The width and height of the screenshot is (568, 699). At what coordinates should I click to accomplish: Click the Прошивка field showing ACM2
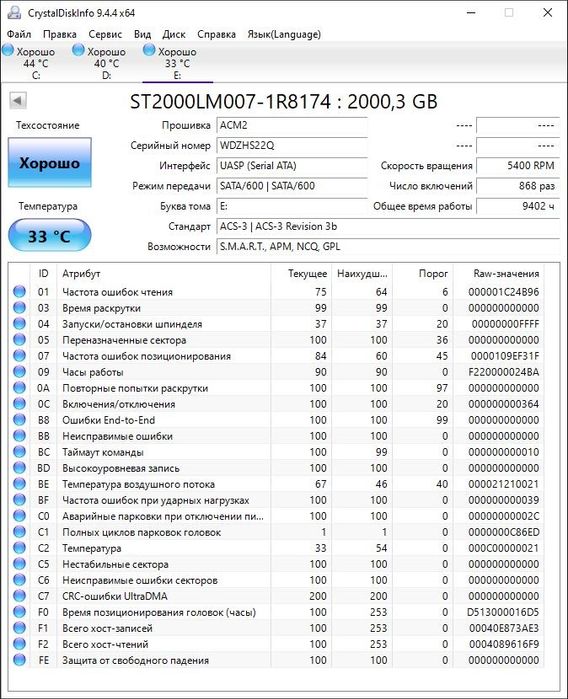[x=292, y=125]
